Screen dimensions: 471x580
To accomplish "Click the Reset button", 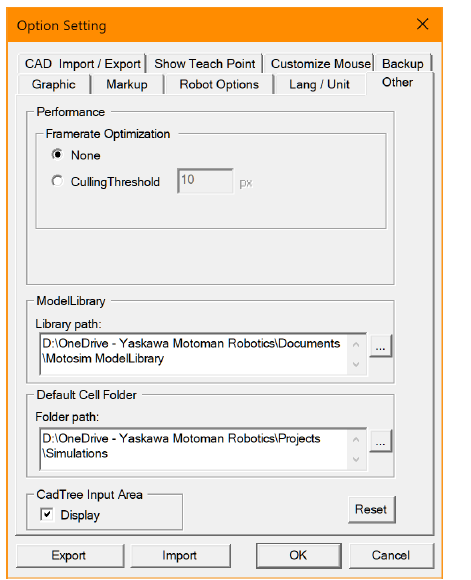I will pyautogui.click(x=371, y=509).
